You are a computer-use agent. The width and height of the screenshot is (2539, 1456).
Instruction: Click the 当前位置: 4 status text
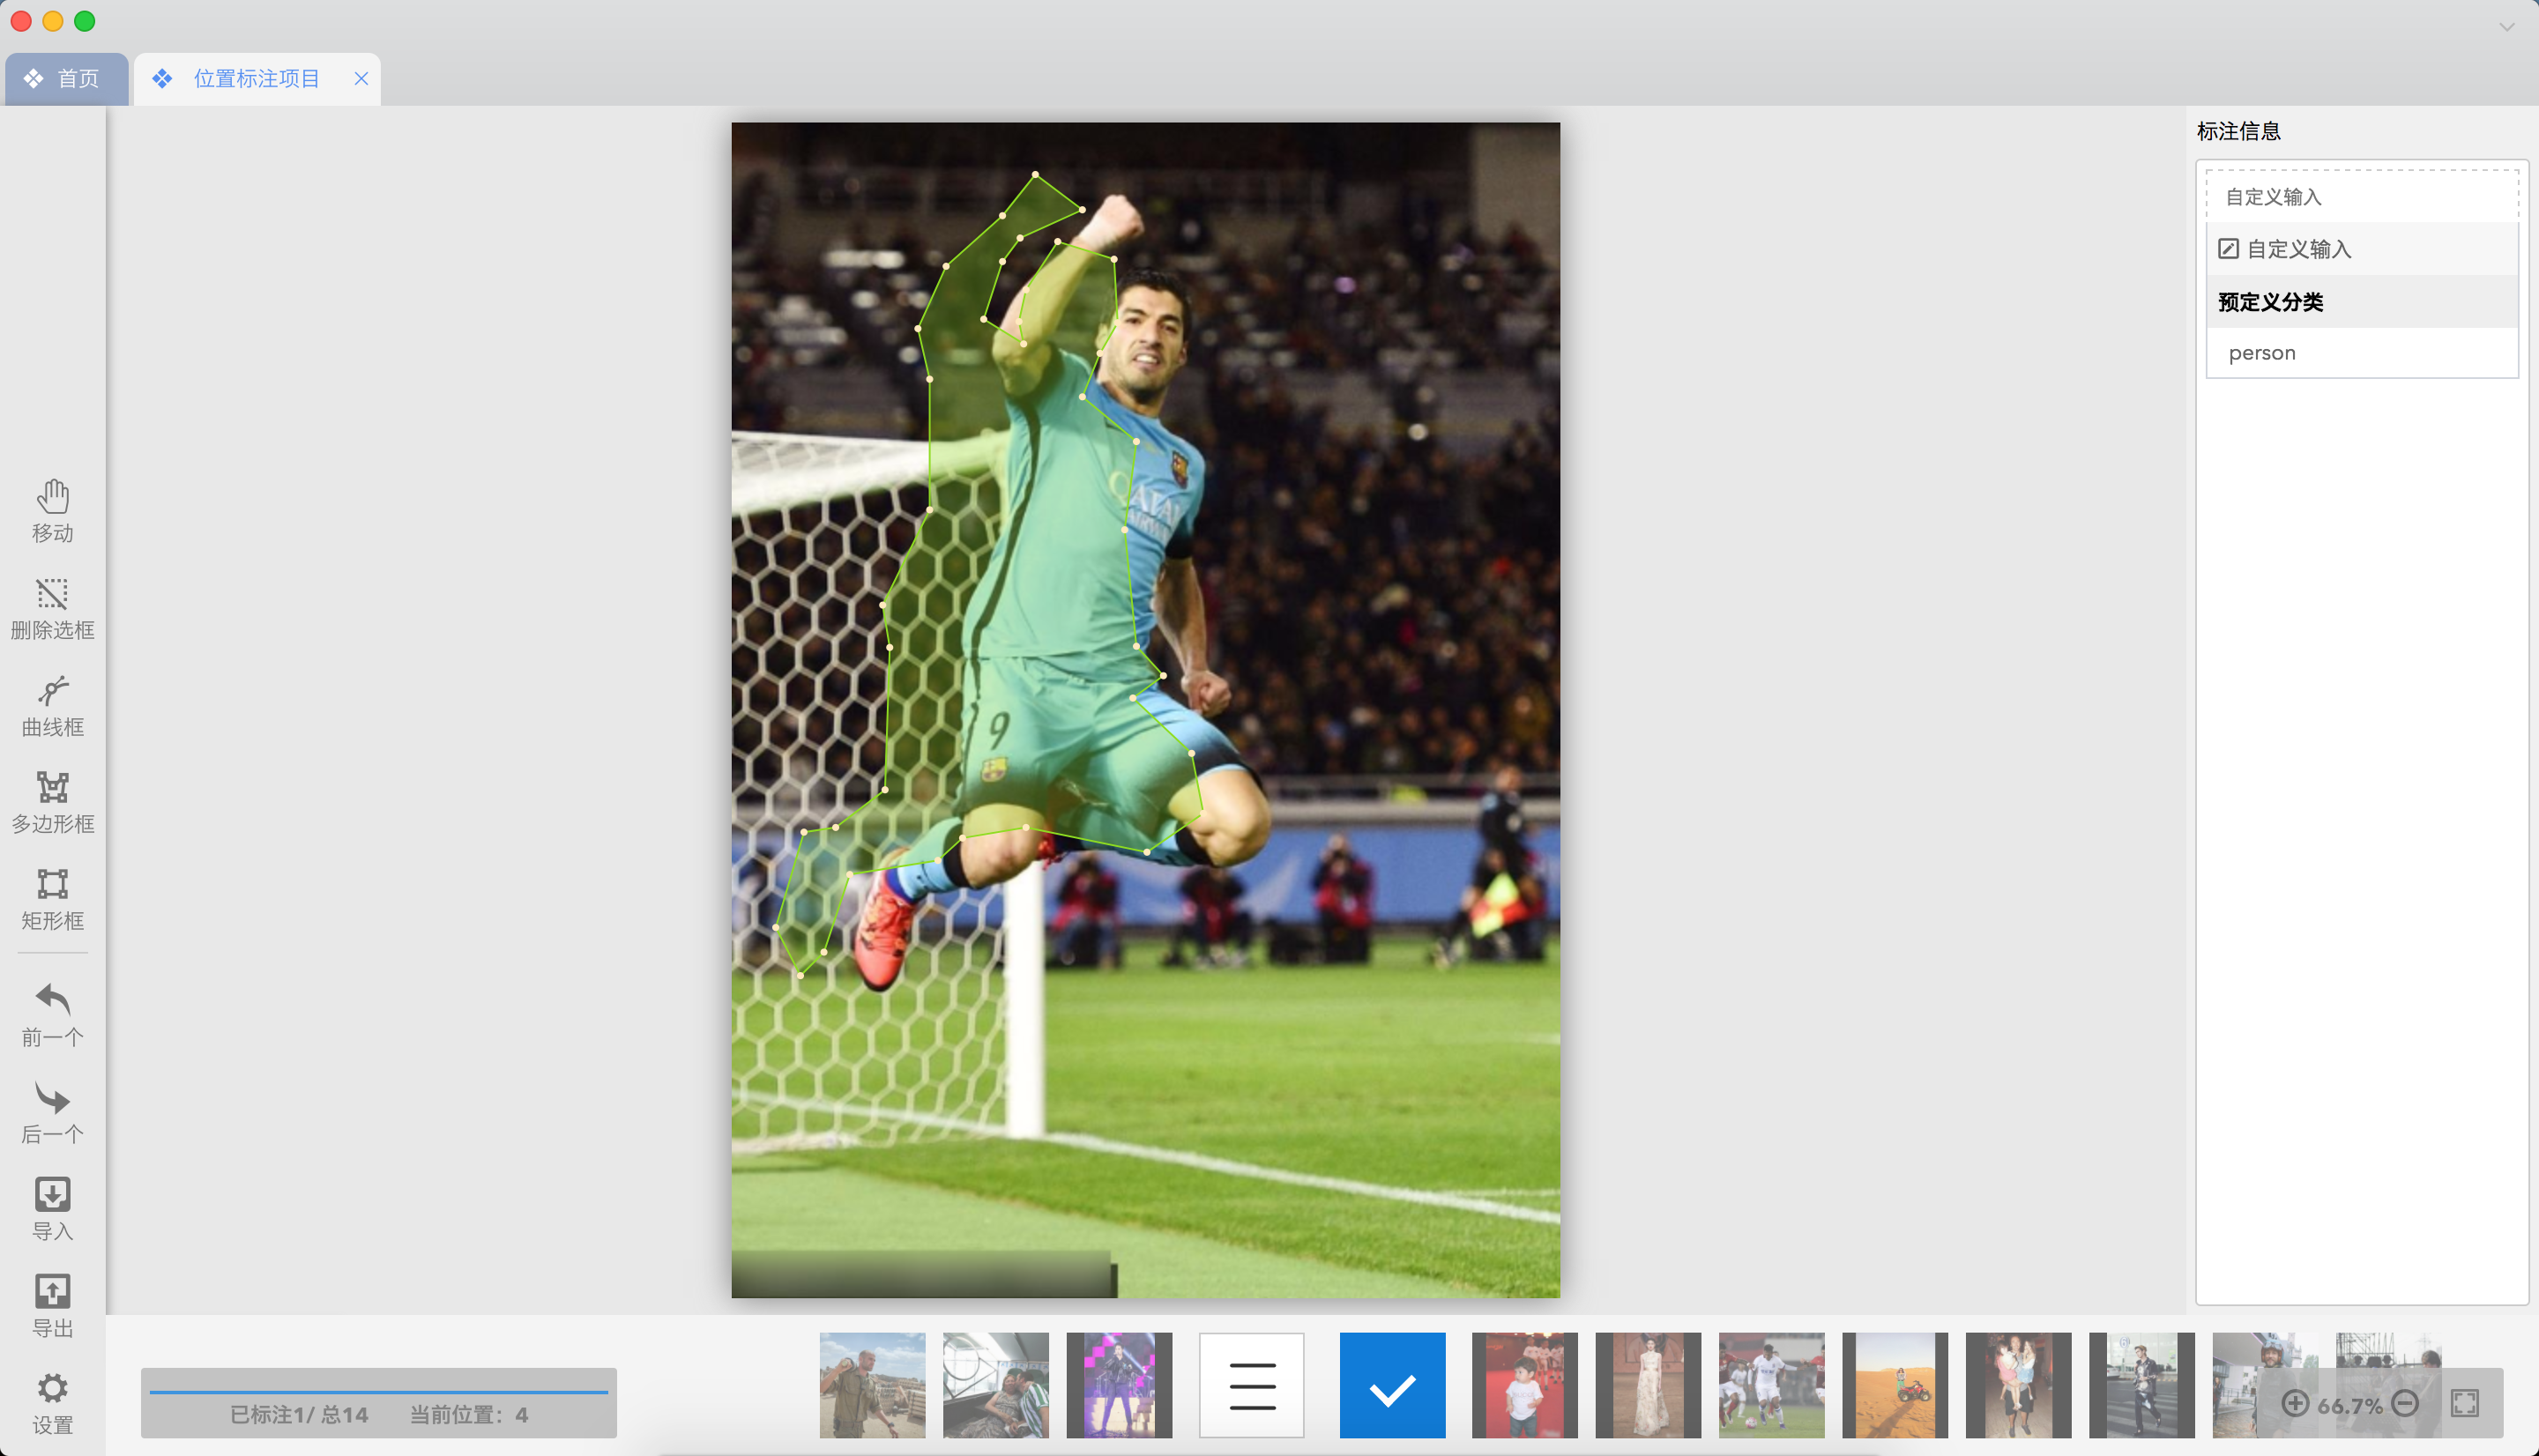click(x=468, y=1414)
